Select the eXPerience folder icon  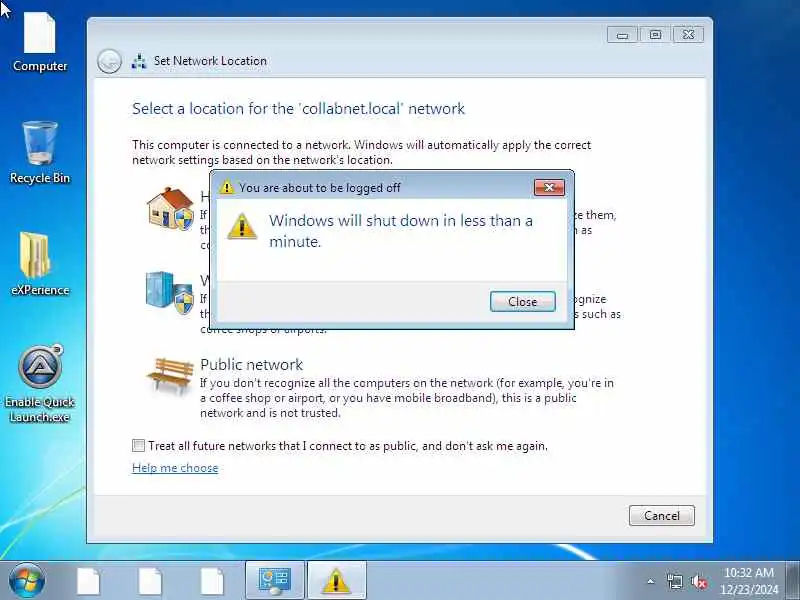[39, 264]
